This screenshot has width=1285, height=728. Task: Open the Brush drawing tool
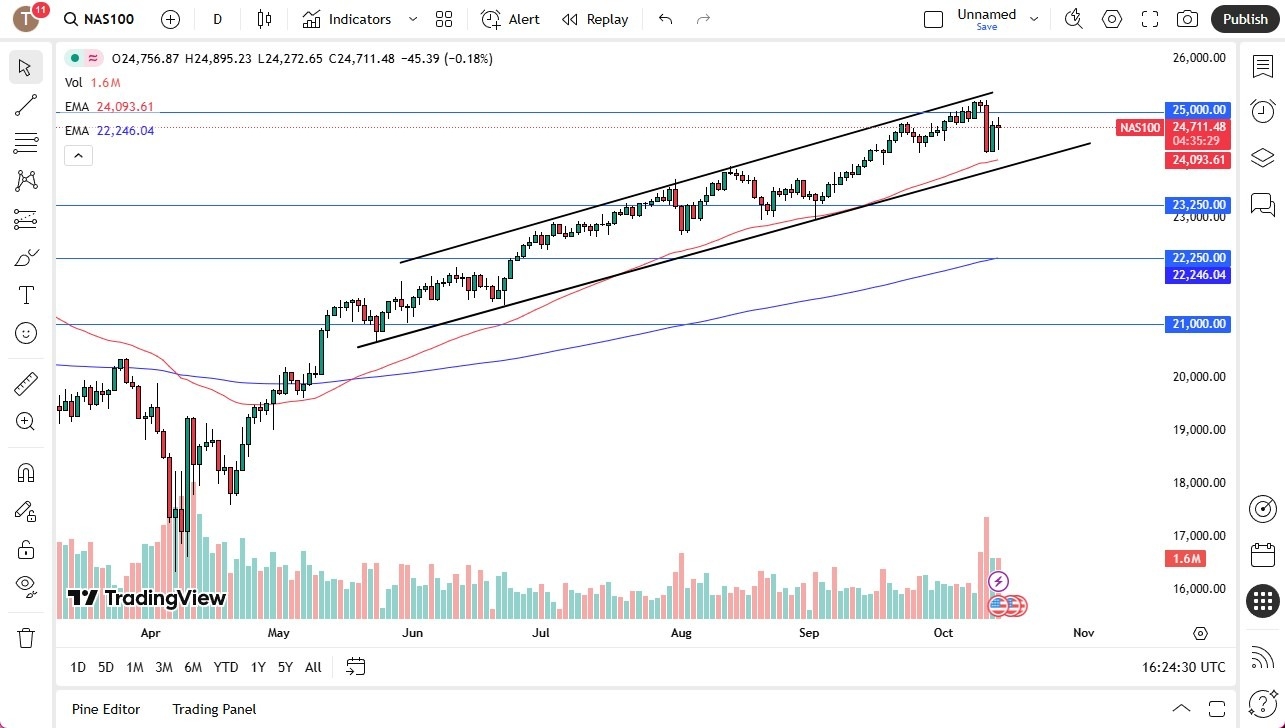(25, 257)
